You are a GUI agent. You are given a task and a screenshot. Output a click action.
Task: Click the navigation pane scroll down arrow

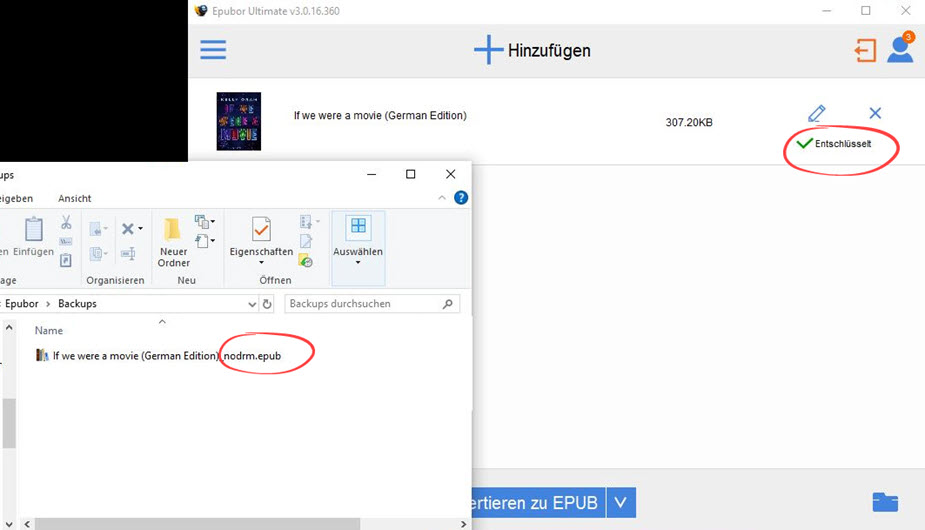(x=9, y=524)
